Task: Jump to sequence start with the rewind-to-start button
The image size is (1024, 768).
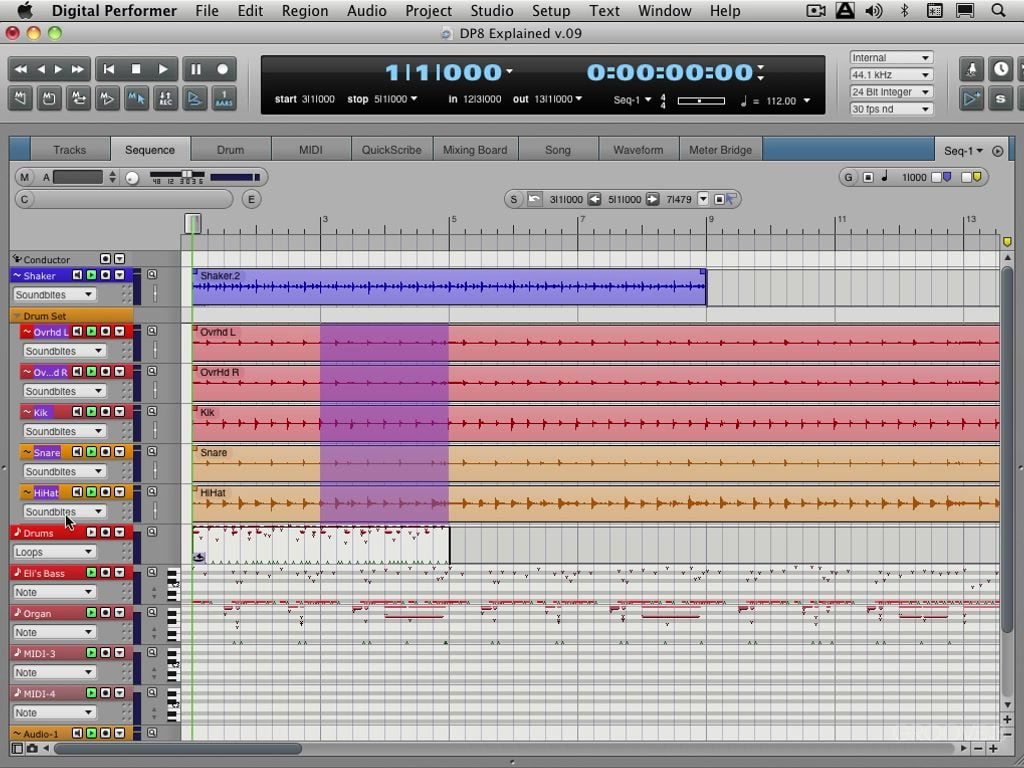Action: [x=109, y=69]
